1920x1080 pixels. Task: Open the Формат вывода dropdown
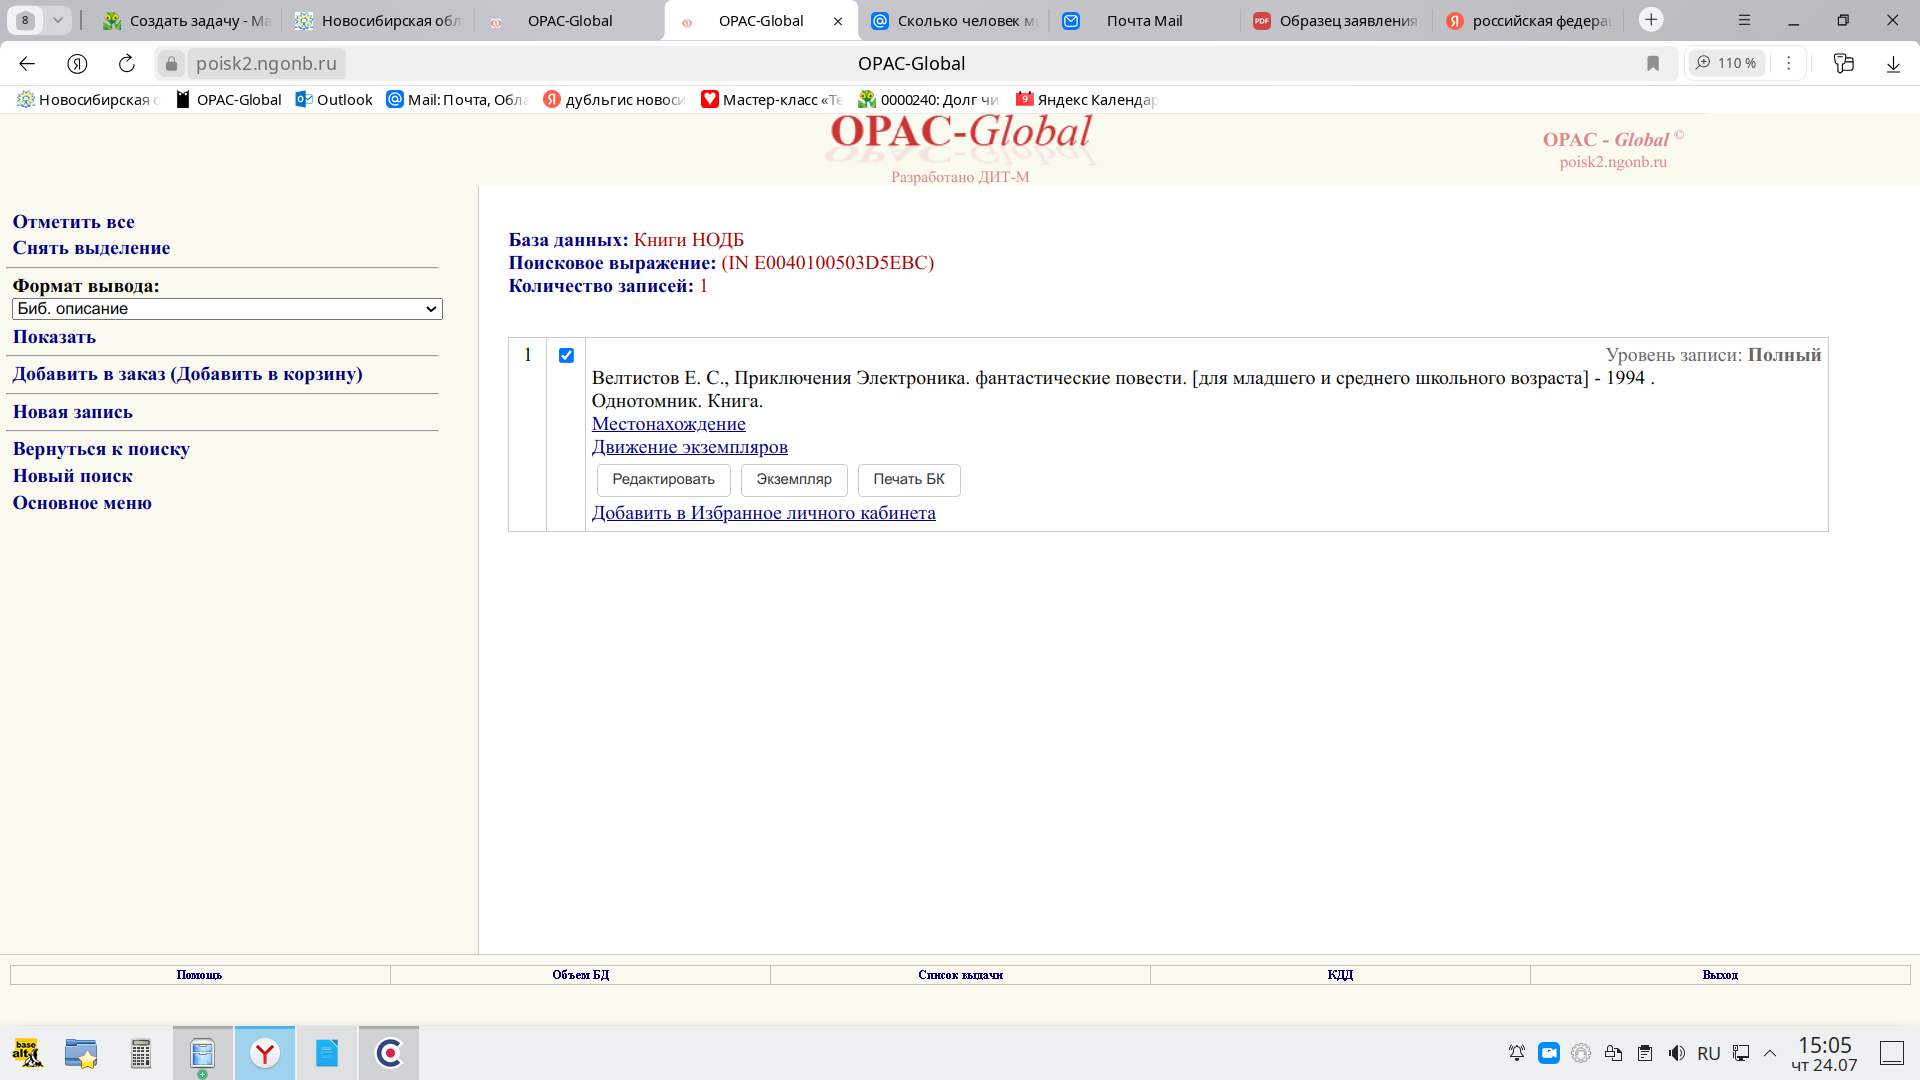227,309
